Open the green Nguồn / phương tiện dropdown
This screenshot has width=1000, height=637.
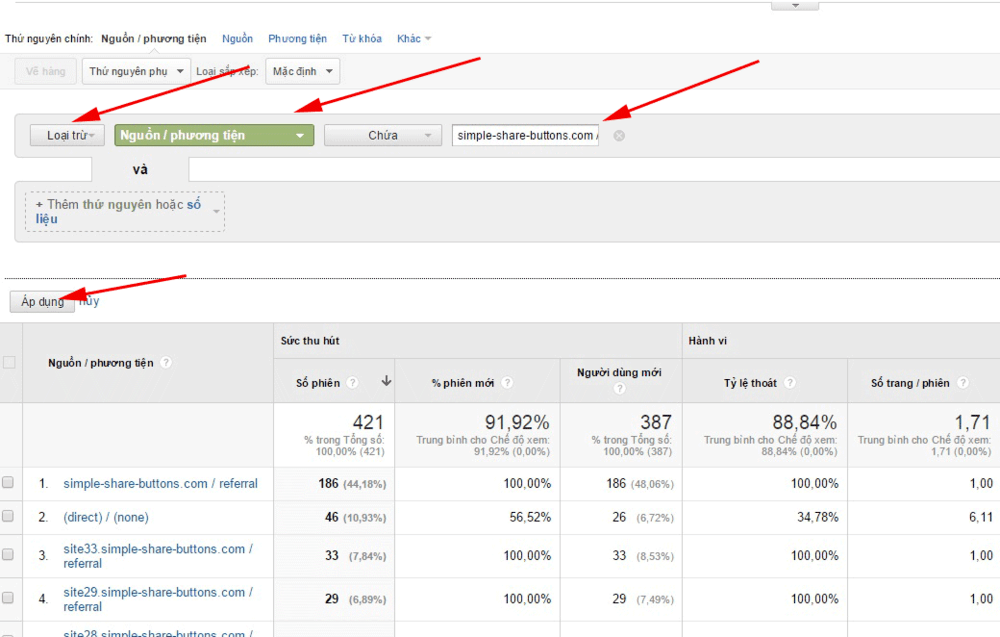pos(214,135)
